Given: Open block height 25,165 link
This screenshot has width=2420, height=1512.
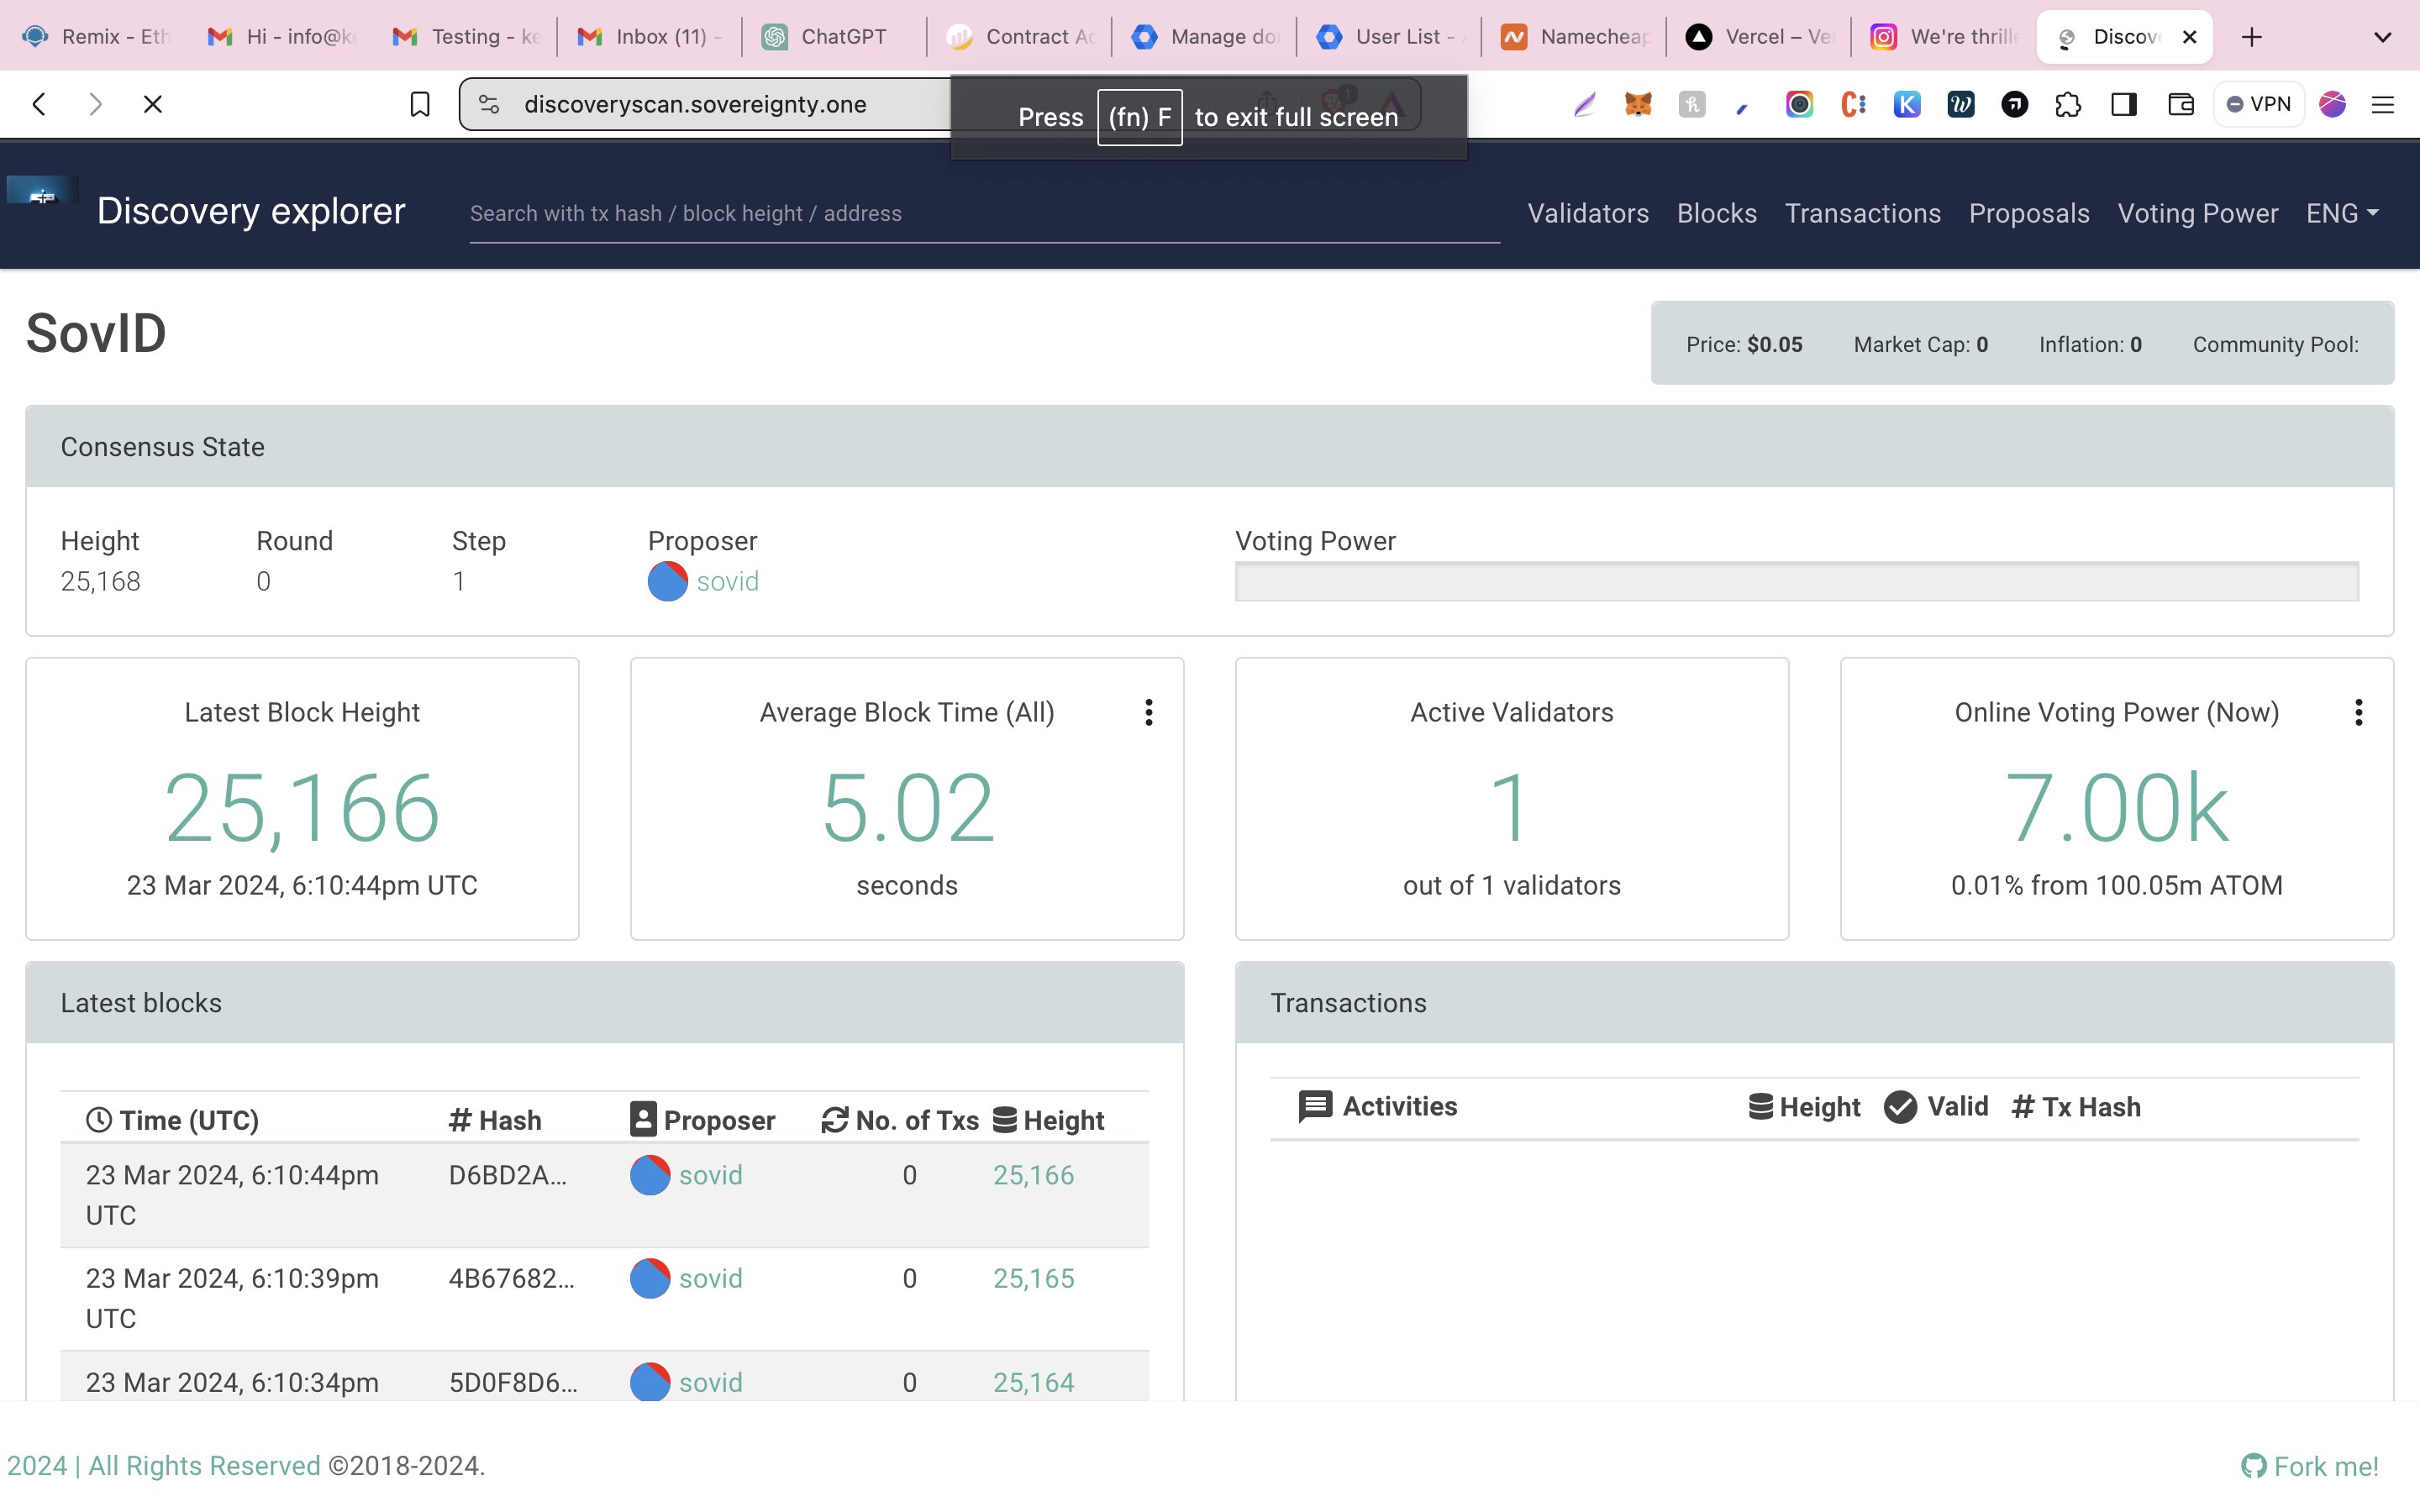Looking at the screenshot, I should click(x=1033, y=1278).
